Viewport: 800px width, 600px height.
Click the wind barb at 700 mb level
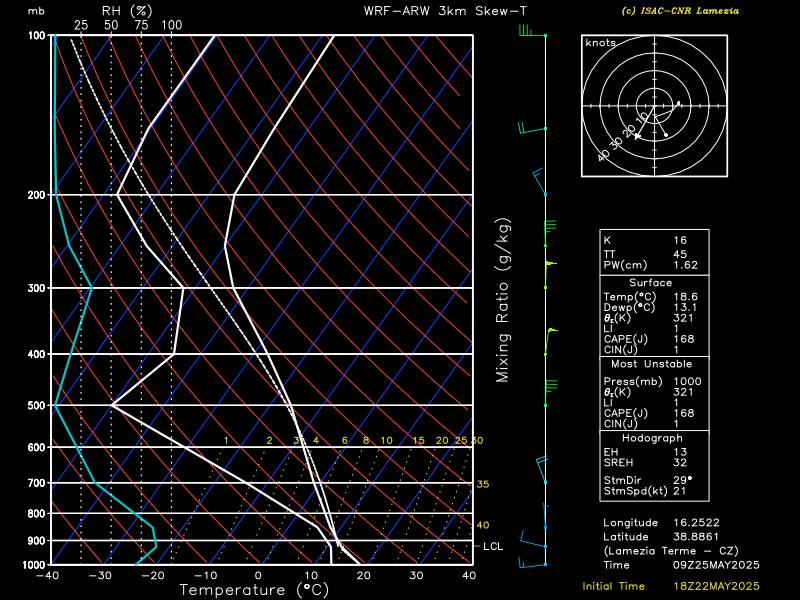click(541, 469)
